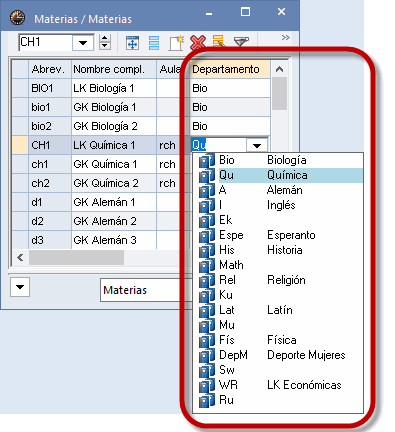Click the book icon beside Math
The image size is (395, 432).
click(207, 266)
